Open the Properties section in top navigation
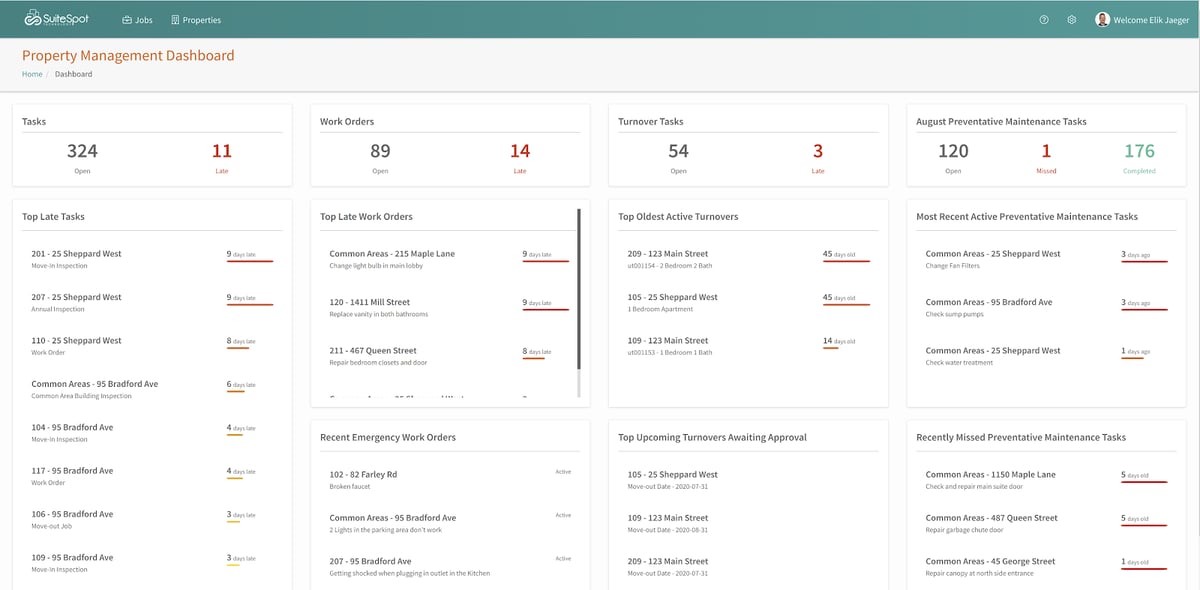1200x590 pixels. click(x=202, y=18)
